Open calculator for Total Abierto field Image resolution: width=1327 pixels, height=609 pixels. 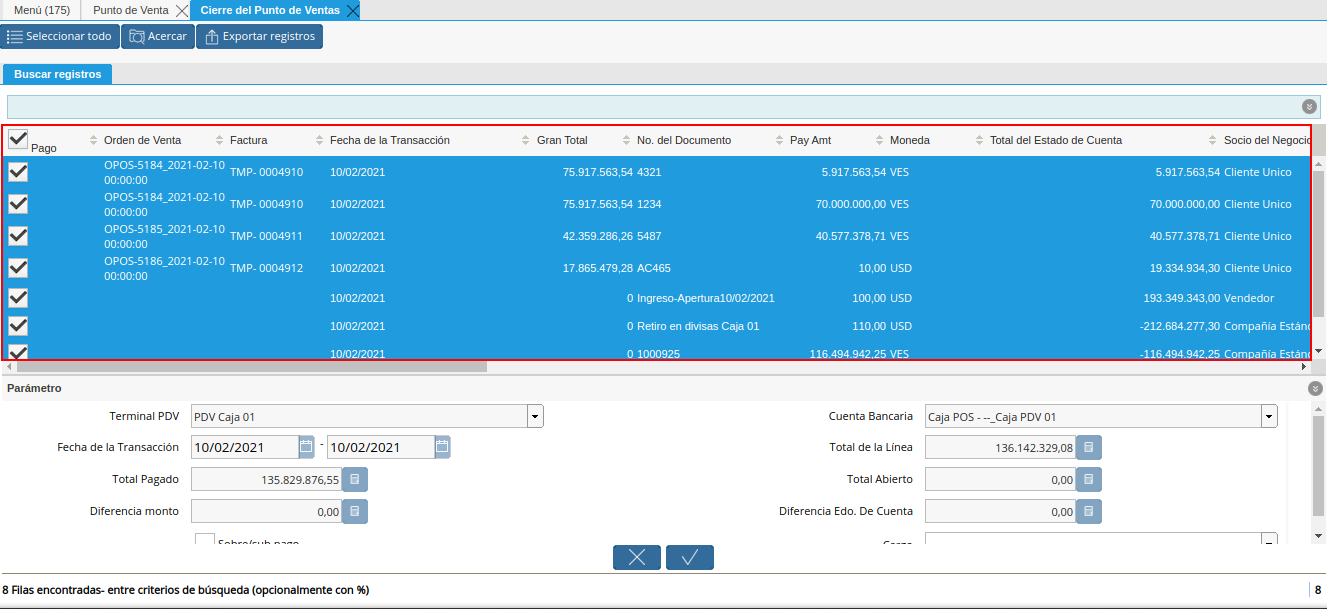[x=1089, y=480]
